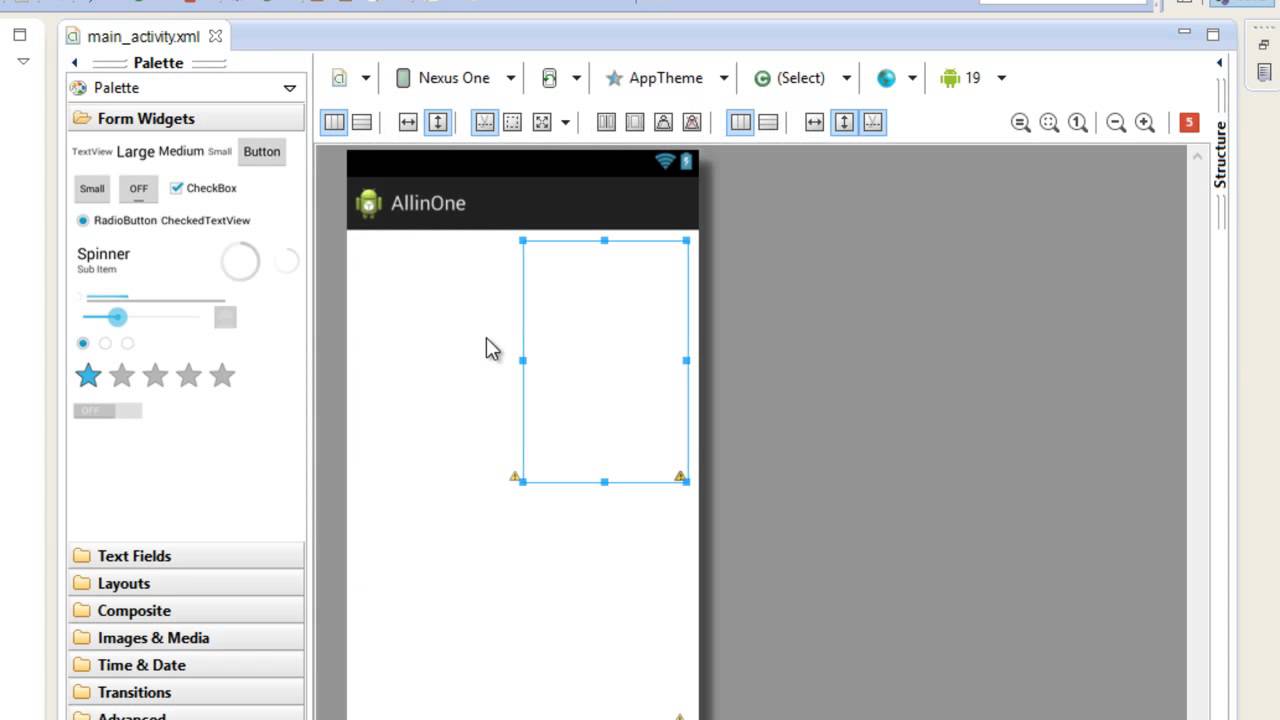Expand the Time & Date category
The image size is (1280, 720).
[186, 665]
